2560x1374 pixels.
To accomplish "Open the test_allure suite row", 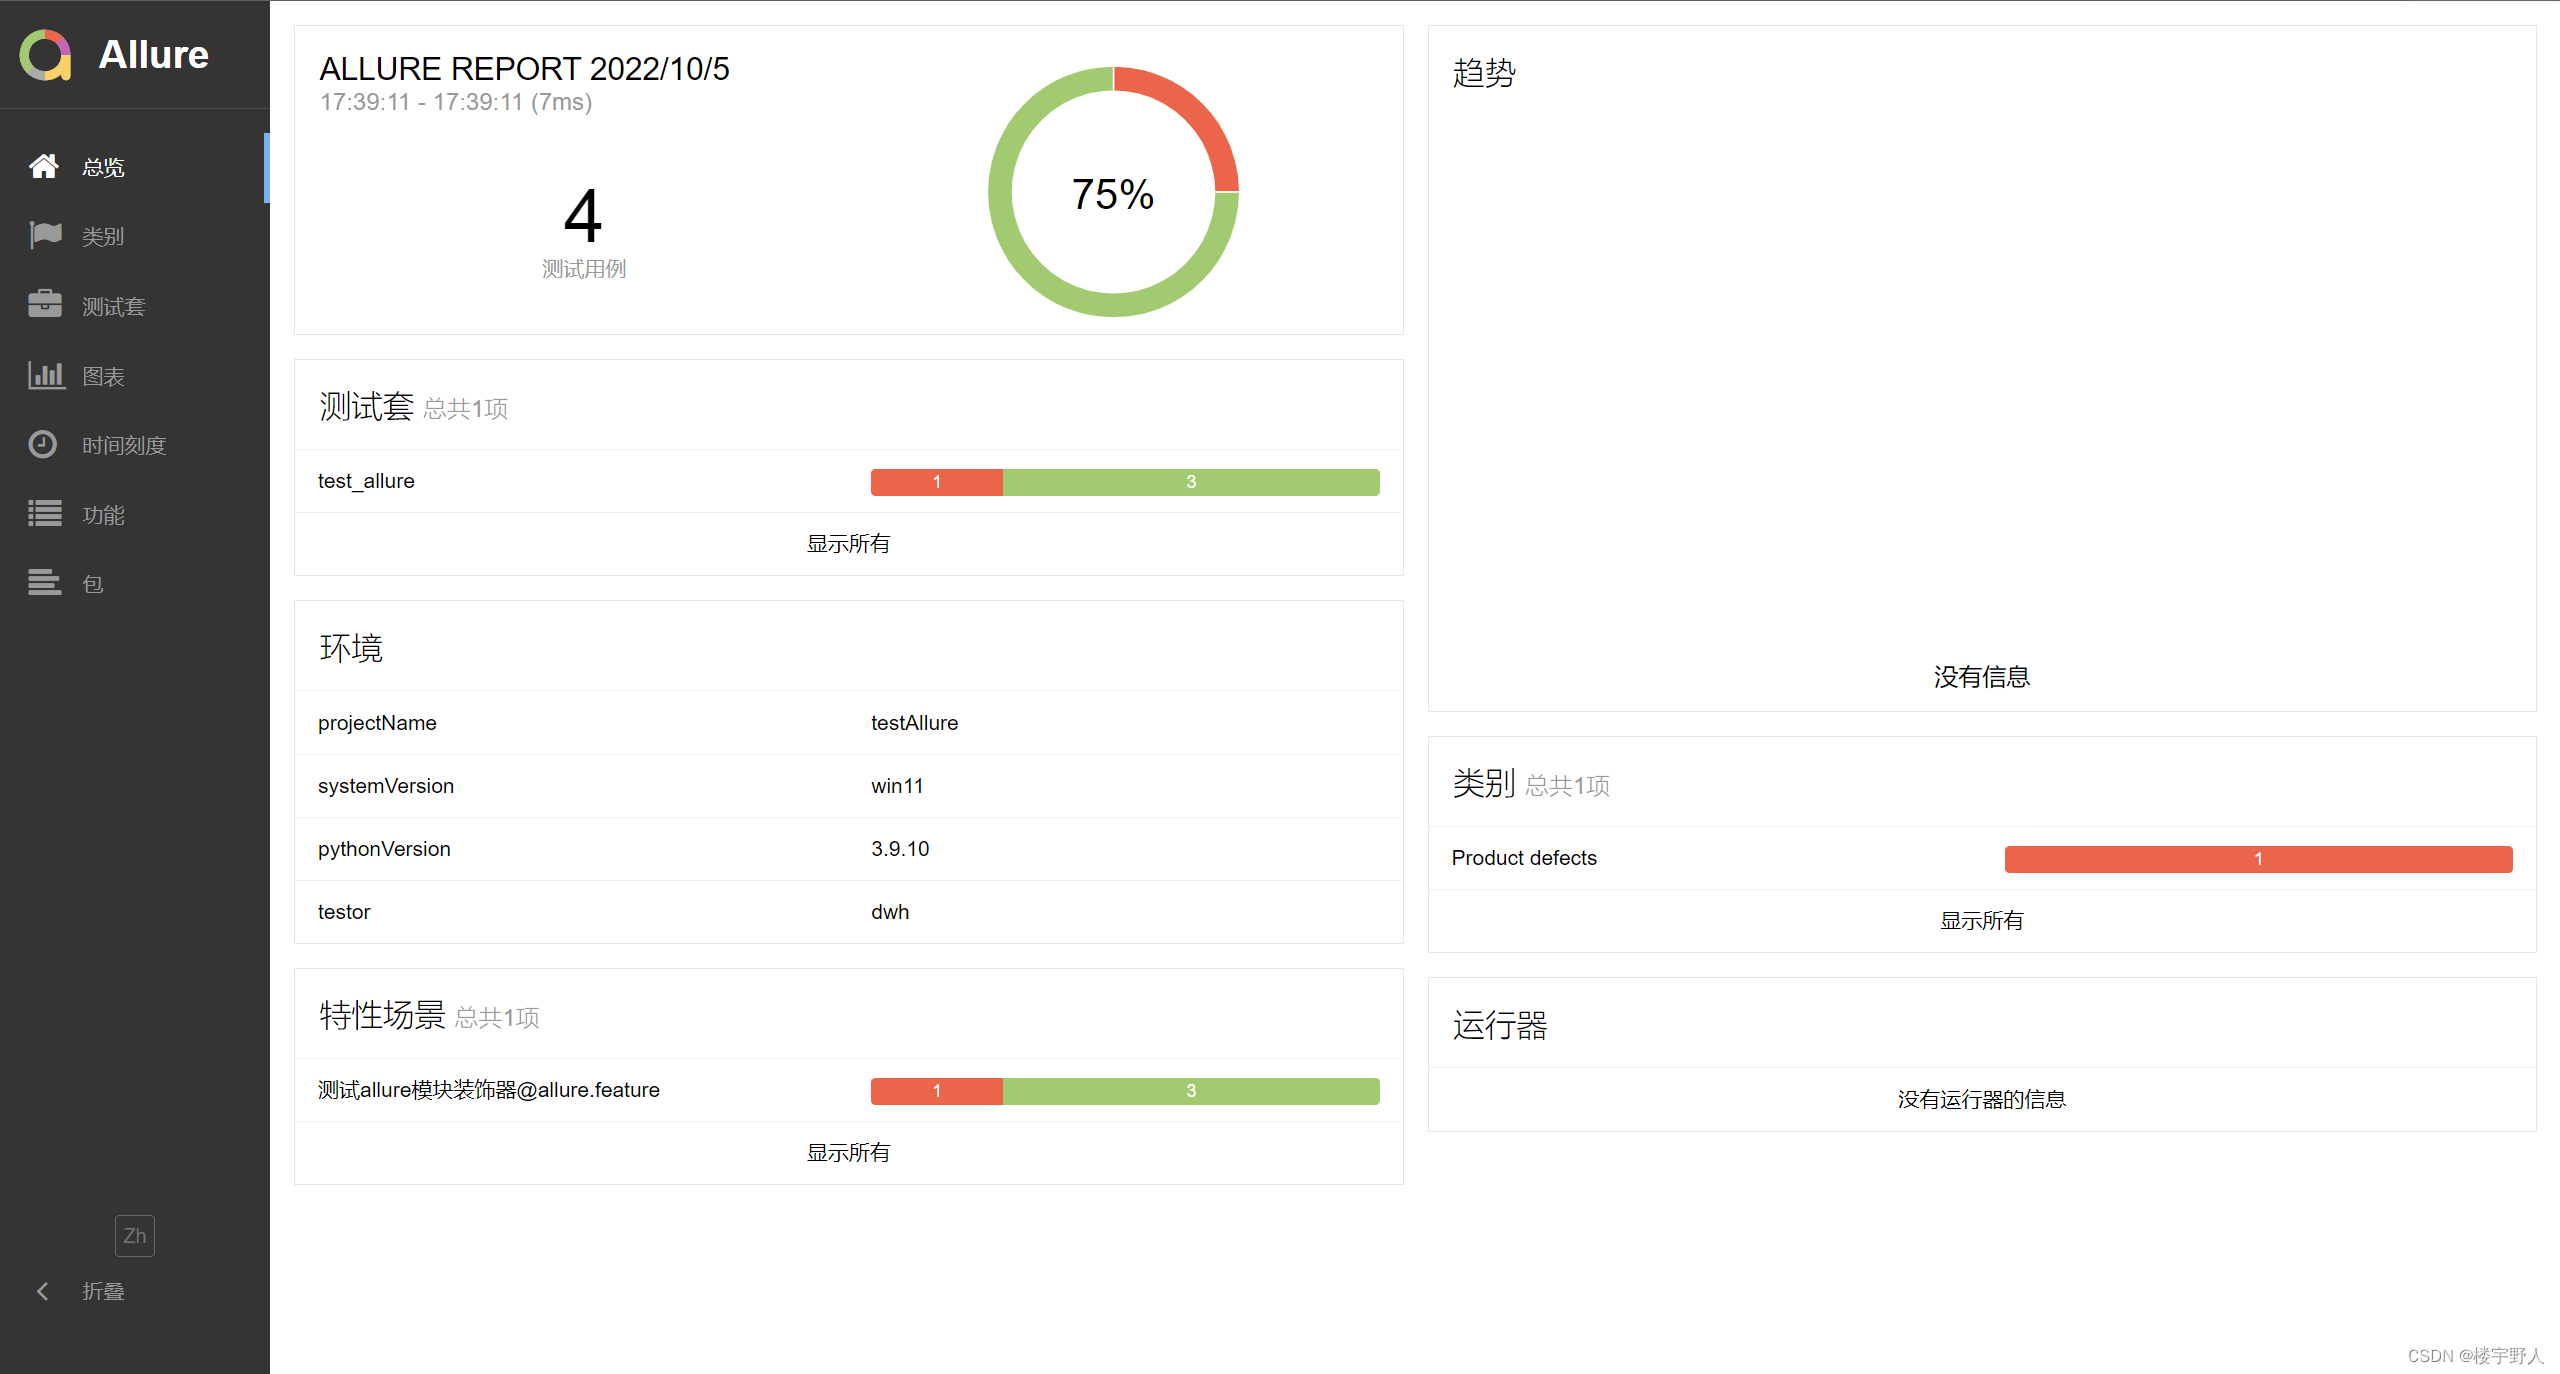I will [x=366, y=481].
